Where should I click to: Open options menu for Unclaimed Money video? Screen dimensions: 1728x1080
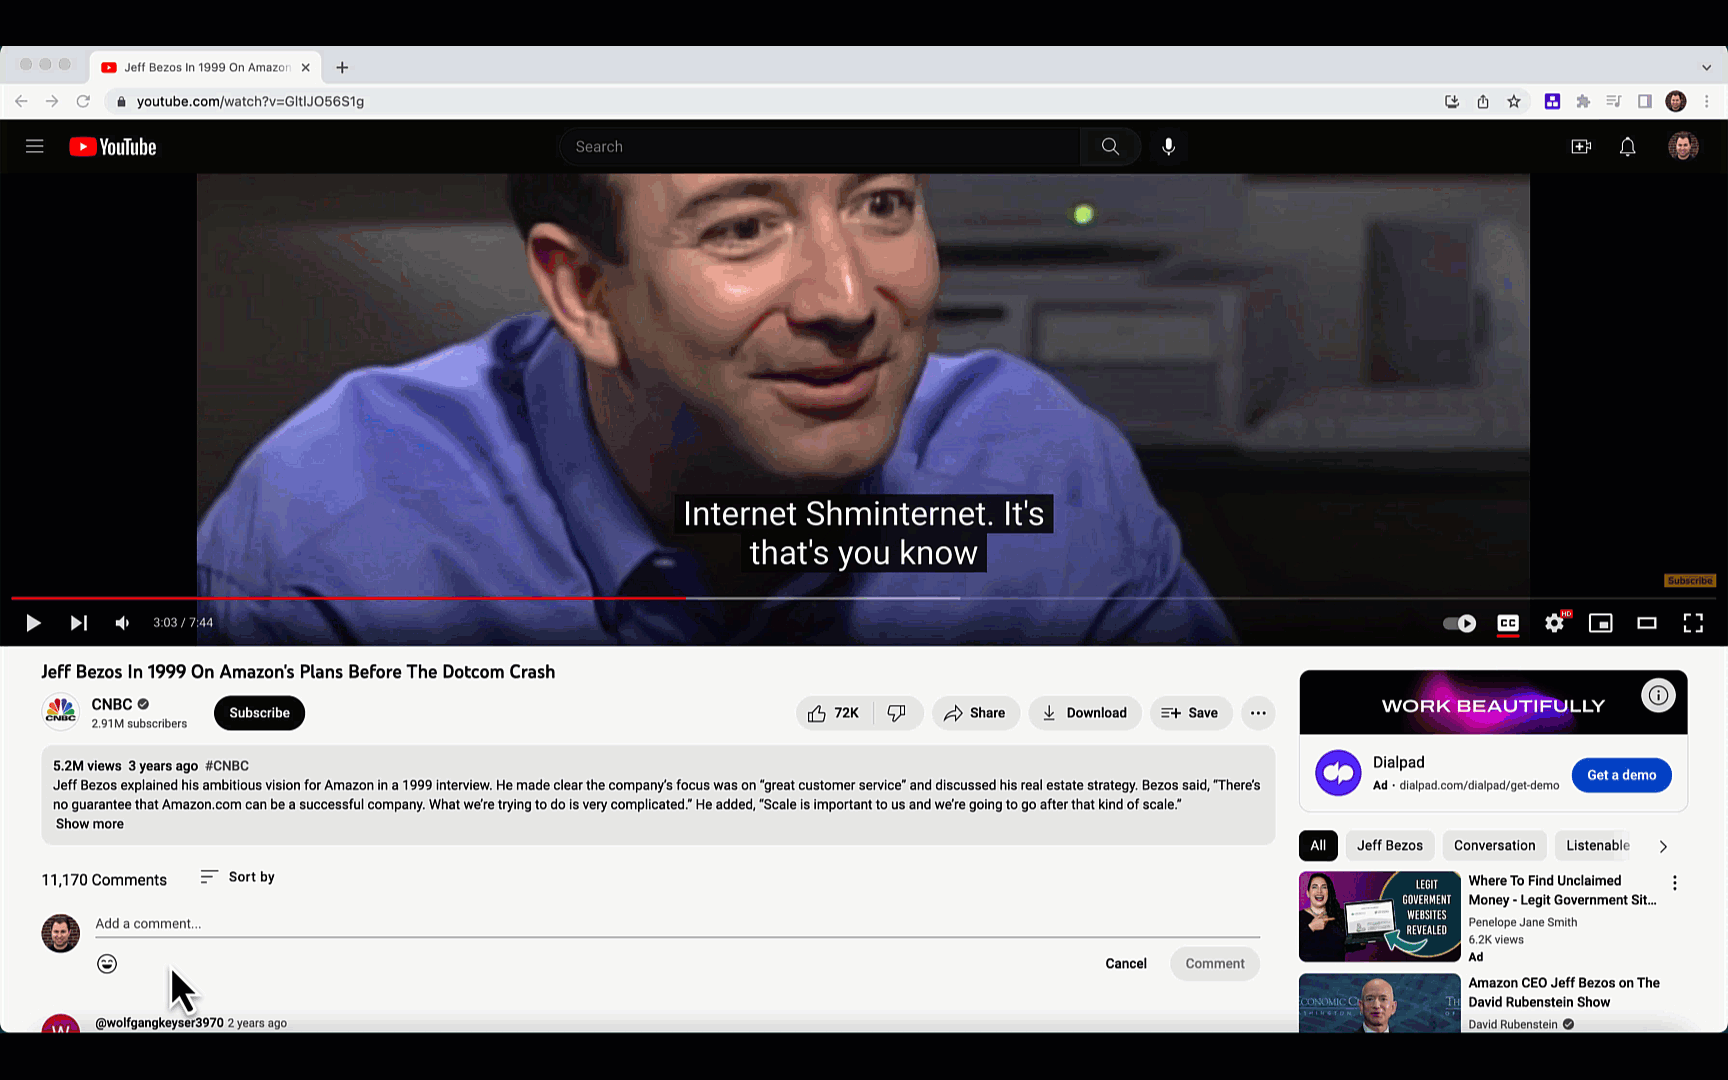point(1675,883)
